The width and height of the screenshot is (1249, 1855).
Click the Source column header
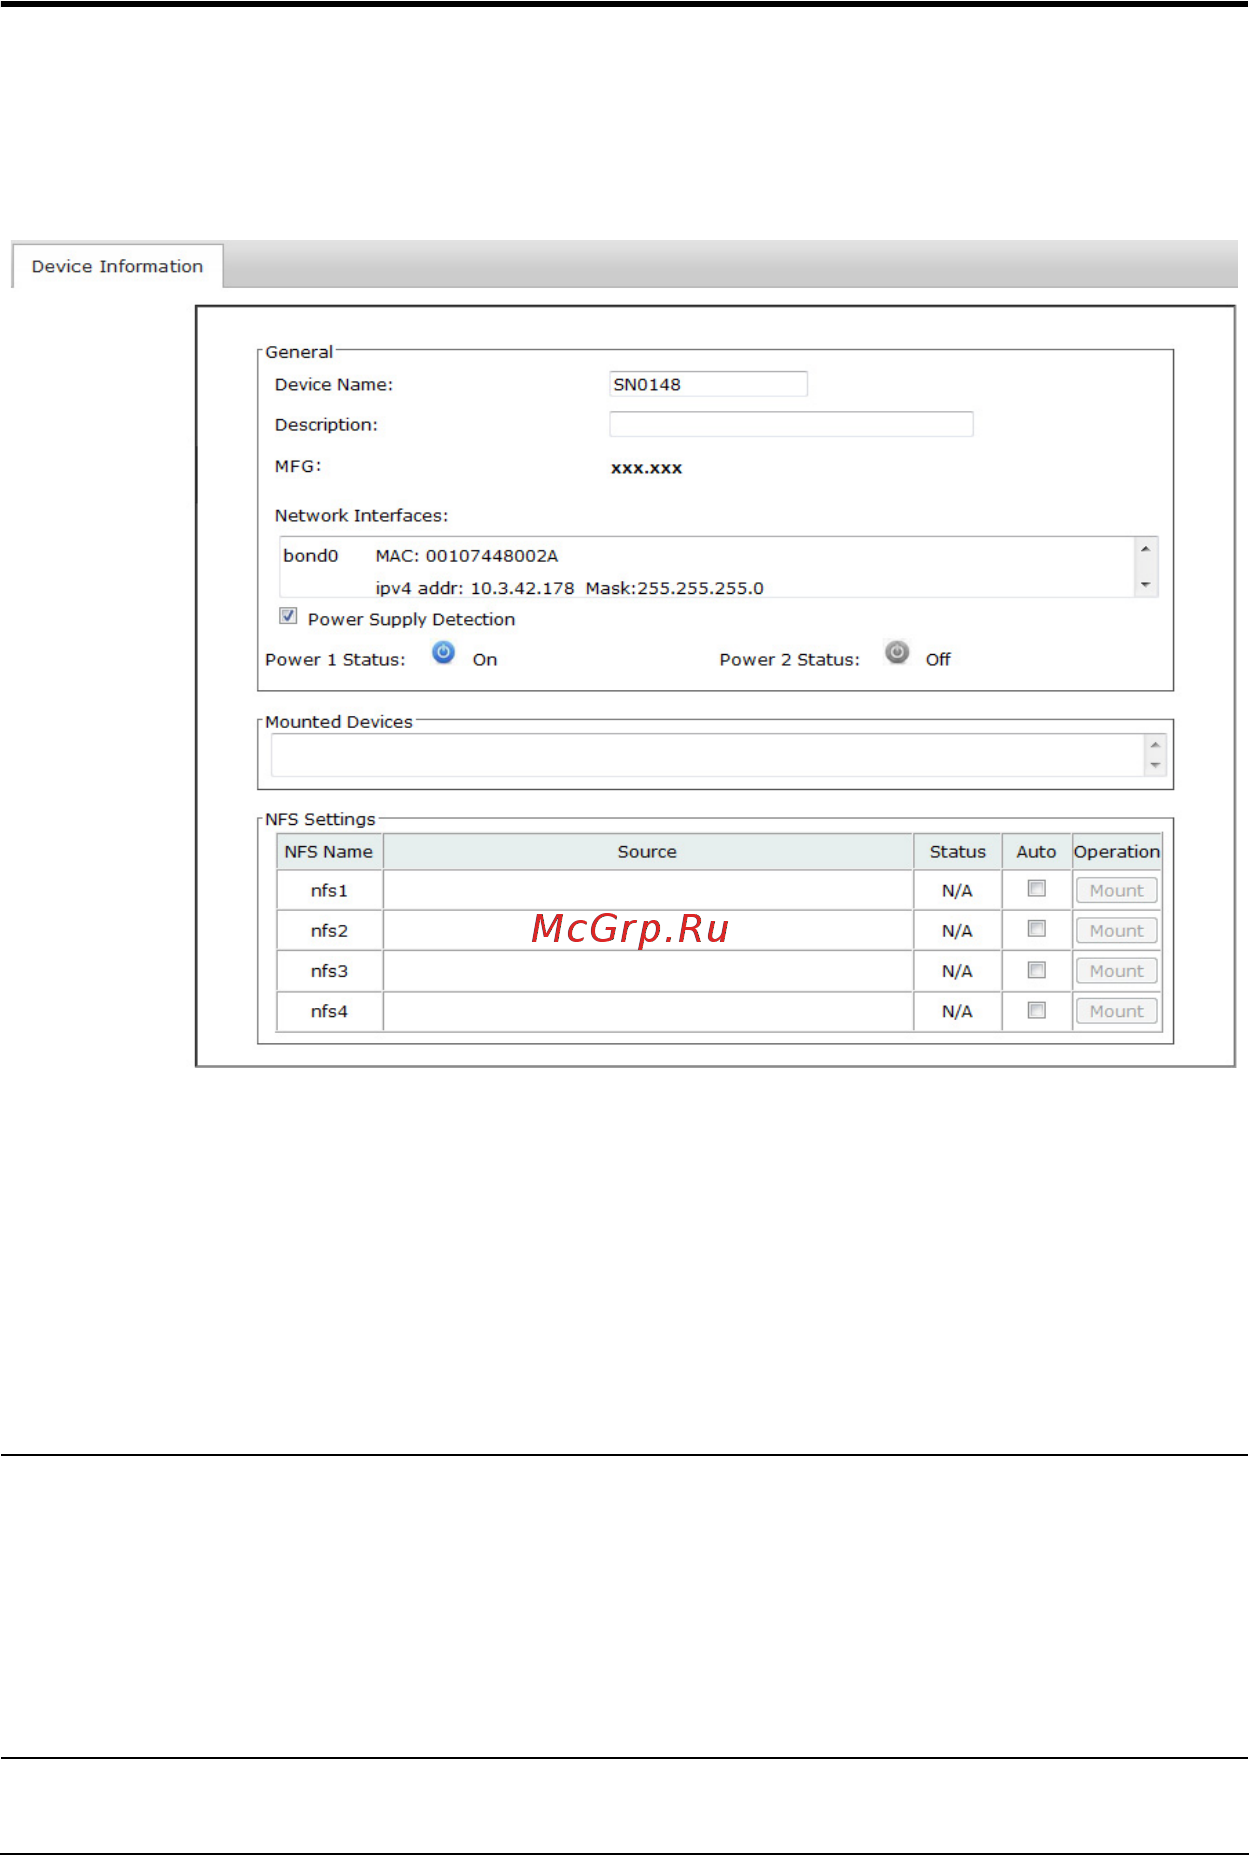pyautogui.click(x=648, y=852)
